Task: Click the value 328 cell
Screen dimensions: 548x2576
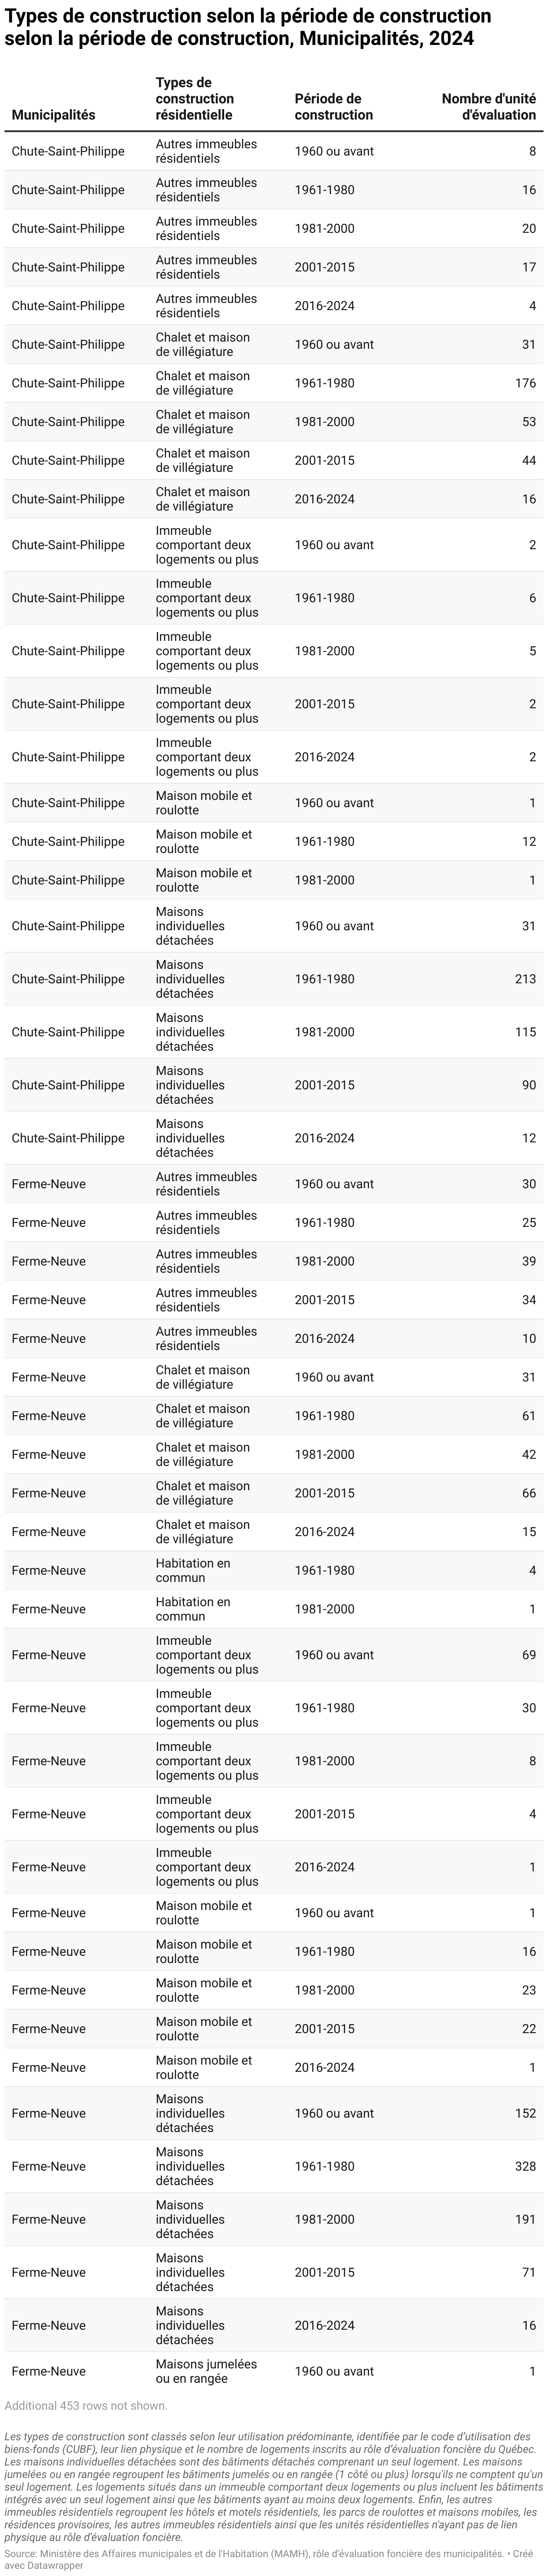Action: (525, 2166)
